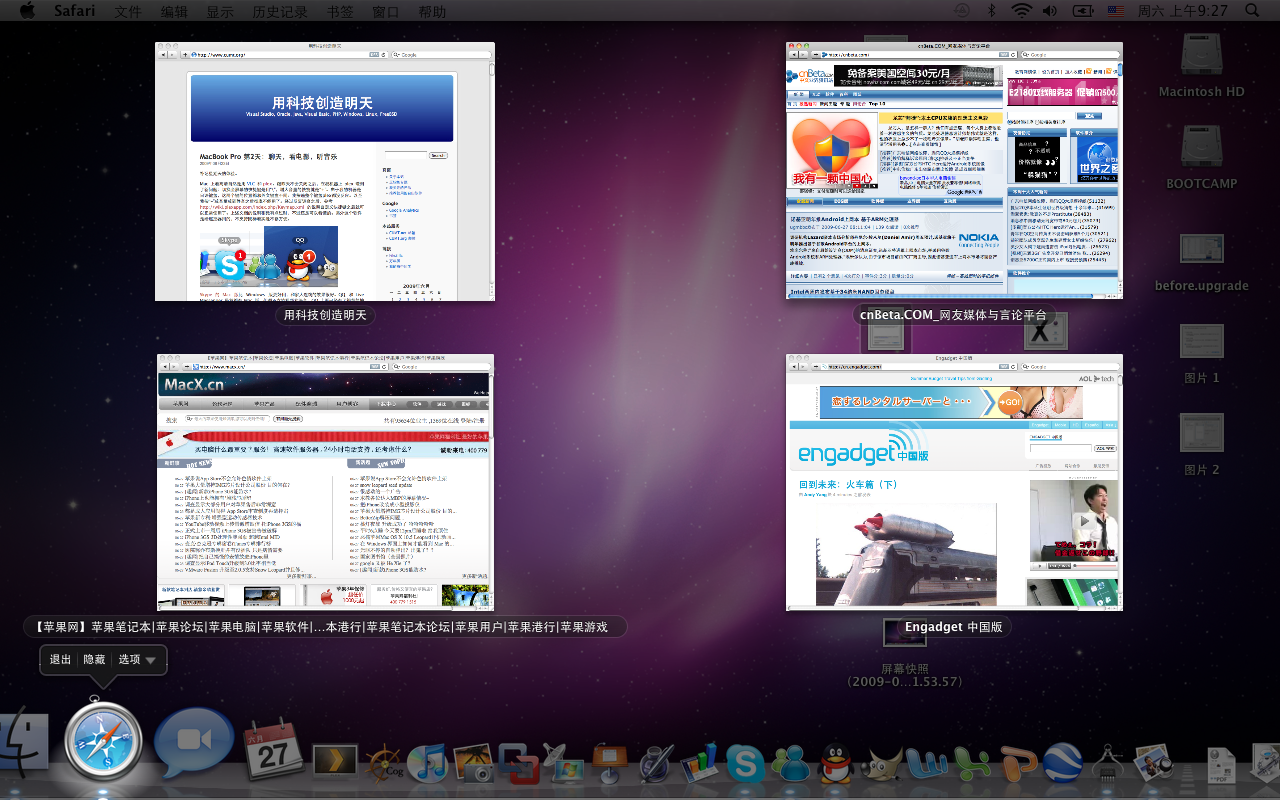Image resolution: width=1280 pixels, height=800 pixels.
Task: Open the 文件 menu
Action: (128, 11)
